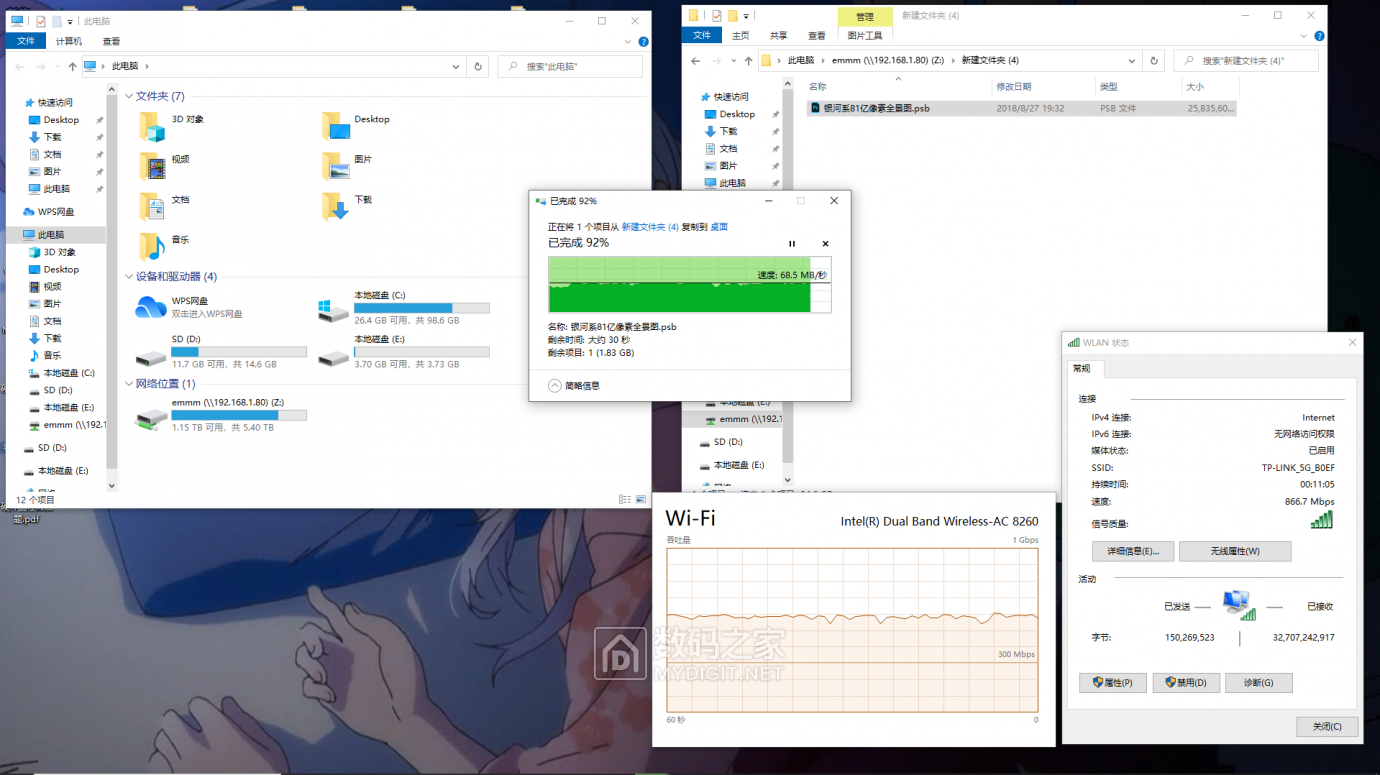Go up one level in 此电脑 window
Viewport: 1380px width, 775px height.
click(72, 67)
